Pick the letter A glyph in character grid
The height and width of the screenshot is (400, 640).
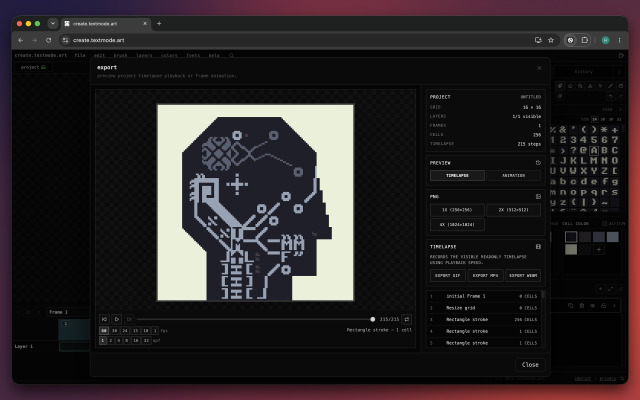click(x=594, y=150)
